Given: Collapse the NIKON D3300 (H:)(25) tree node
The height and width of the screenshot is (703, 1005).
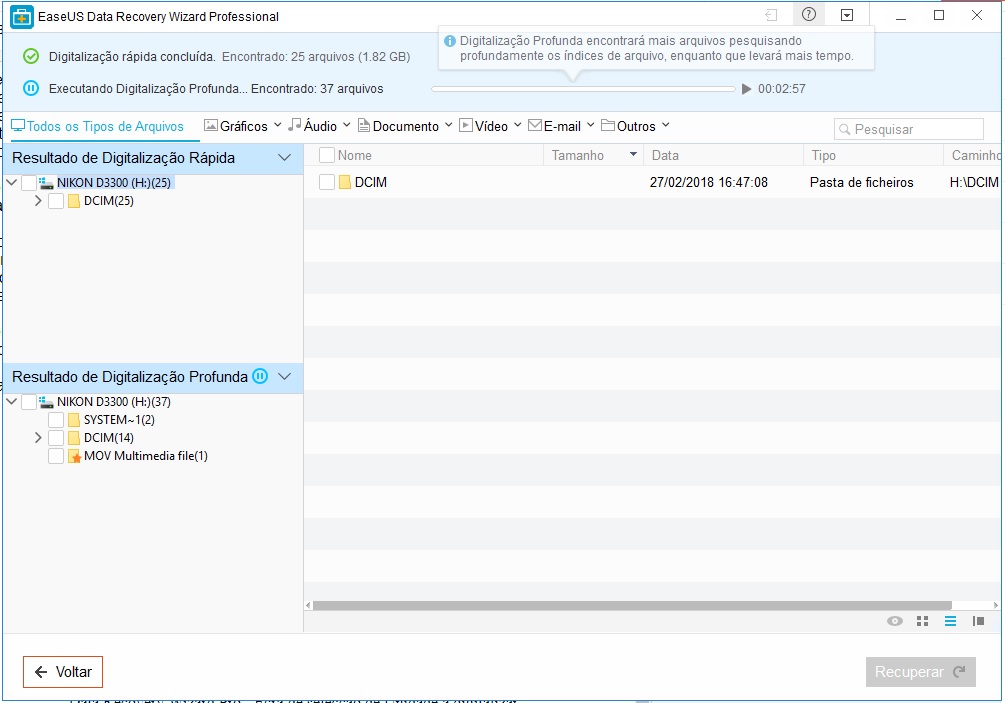Looking at the screenshot, I should (12, 183).
